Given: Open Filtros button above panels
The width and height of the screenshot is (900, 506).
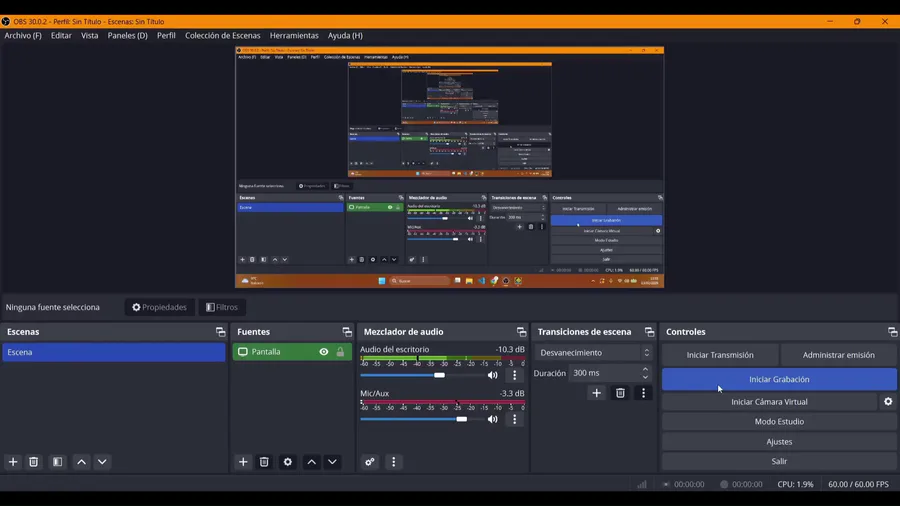Looking at the screenshot, I should [x=222, y=308].
